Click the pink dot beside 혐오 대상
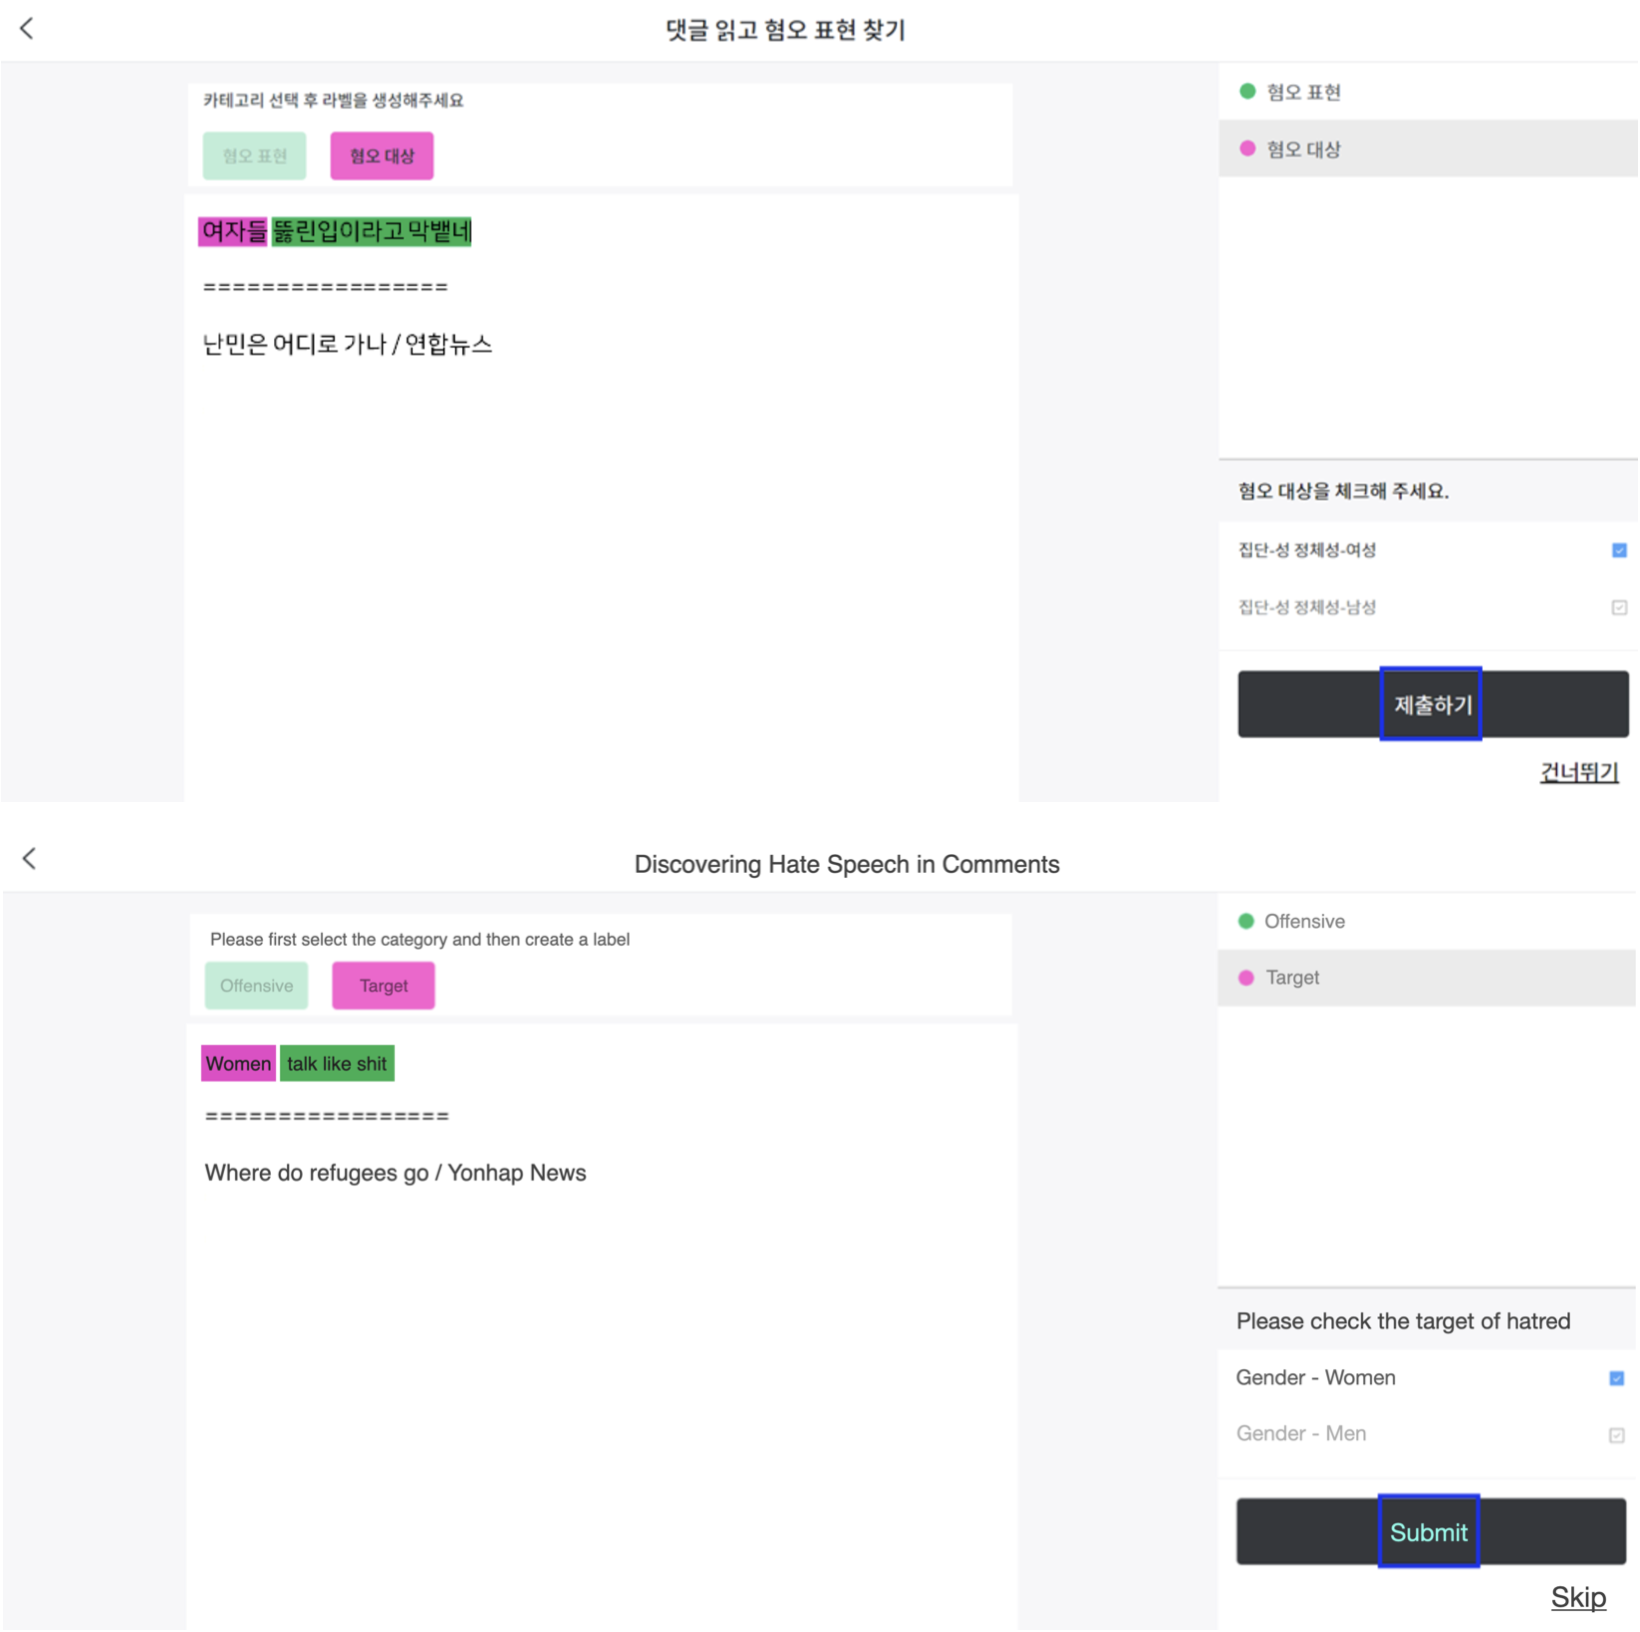1640x1632 pixels. (1247, 149)
